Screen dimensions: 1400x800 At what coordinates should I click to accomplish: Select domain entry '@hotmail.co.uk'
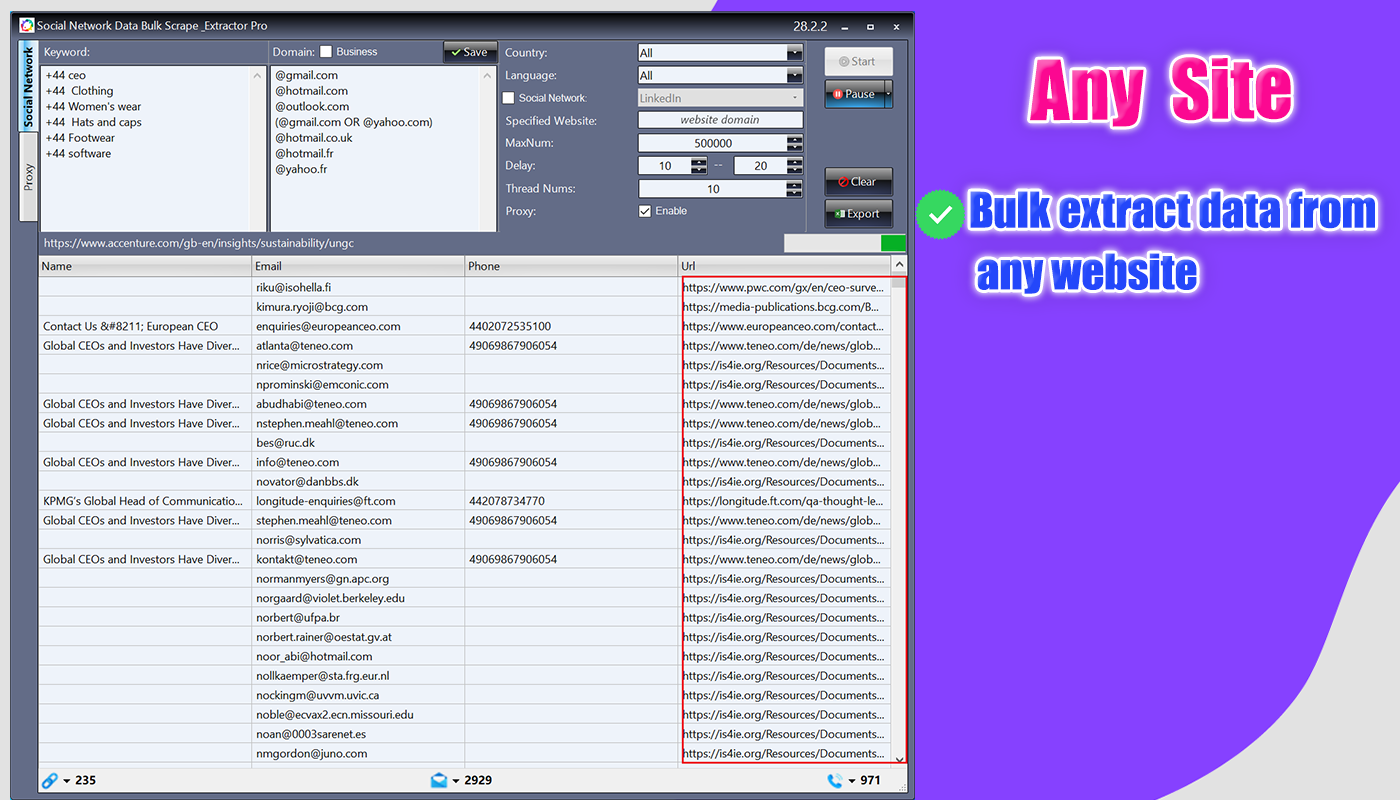[314, 138]
